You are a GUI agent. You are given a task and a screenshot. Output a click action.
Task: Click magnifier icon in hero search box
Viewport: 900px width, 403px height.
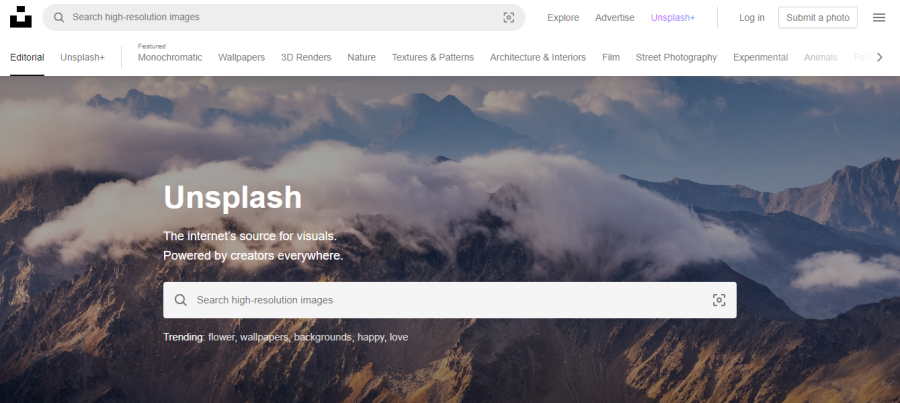pyautogui.click(x=180, y=300)
